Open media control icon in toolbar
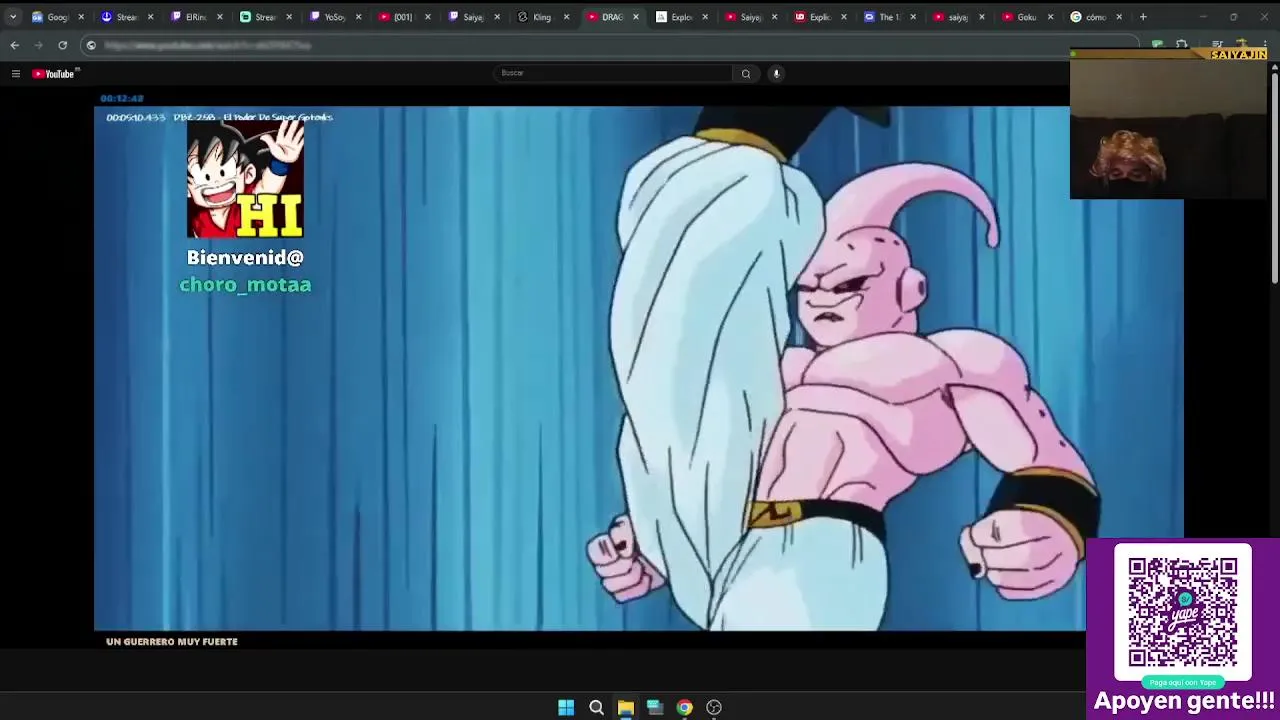The width and height of the screenshot is (1280, 720). click(x=1217, y=45)
